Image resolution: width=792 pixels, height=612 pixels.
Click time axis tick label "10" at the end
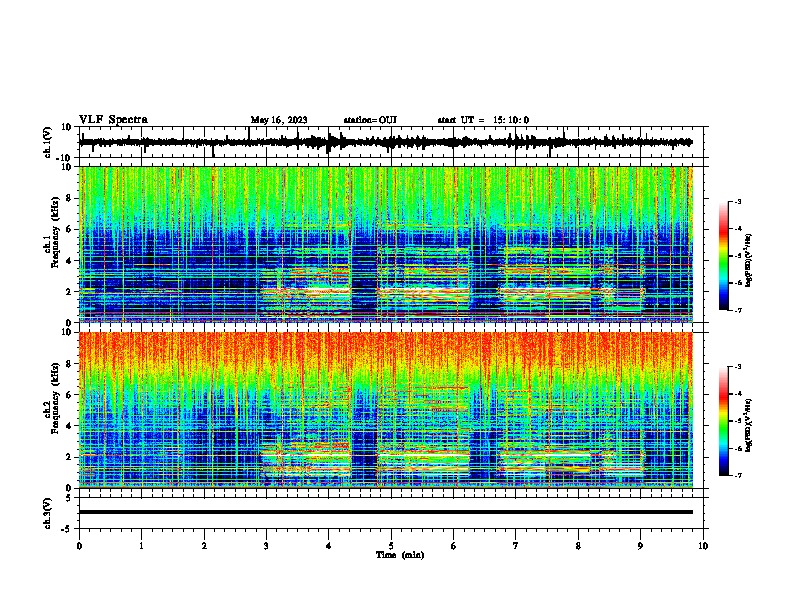tap(703, 546)
